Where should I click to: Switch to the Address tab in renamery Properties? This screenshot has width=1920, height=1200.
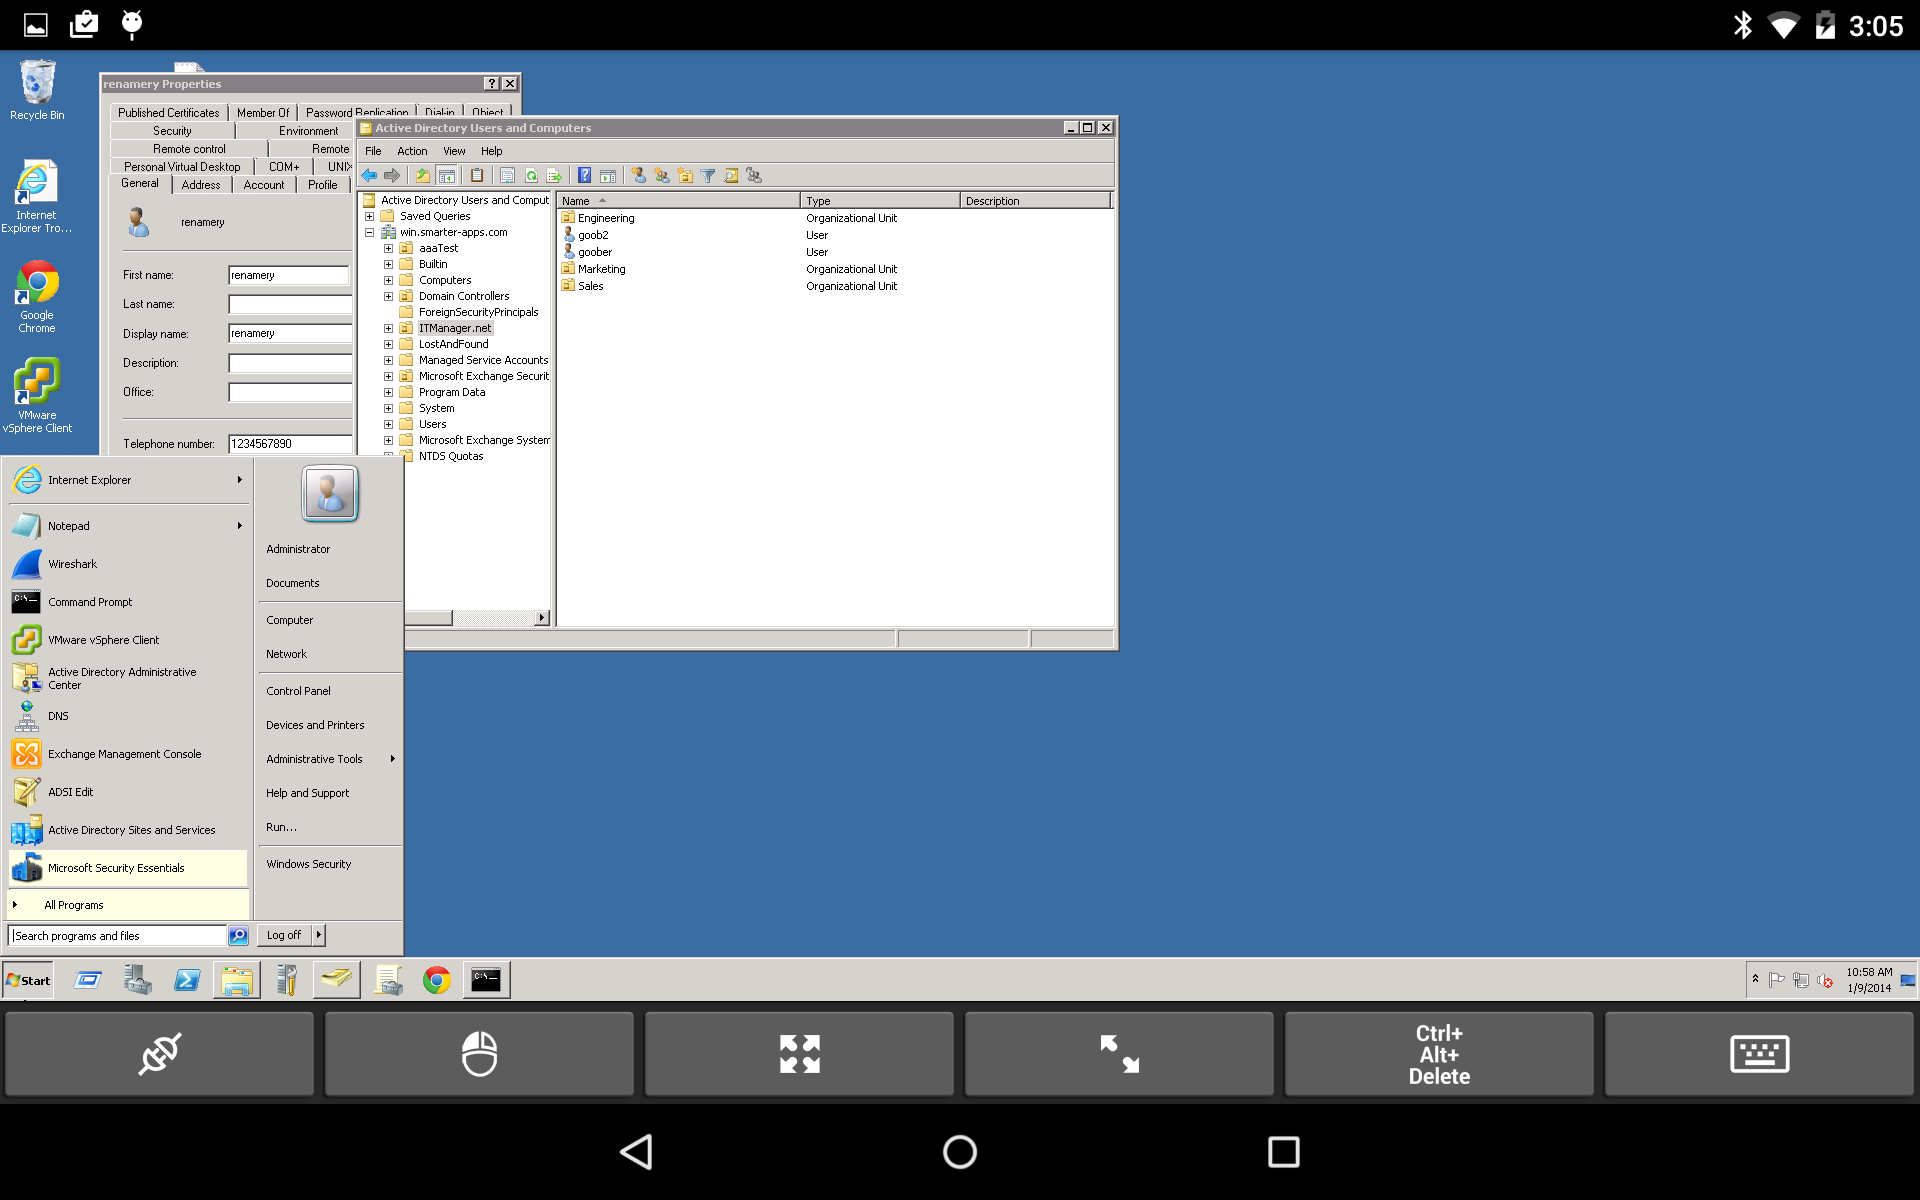201,185
